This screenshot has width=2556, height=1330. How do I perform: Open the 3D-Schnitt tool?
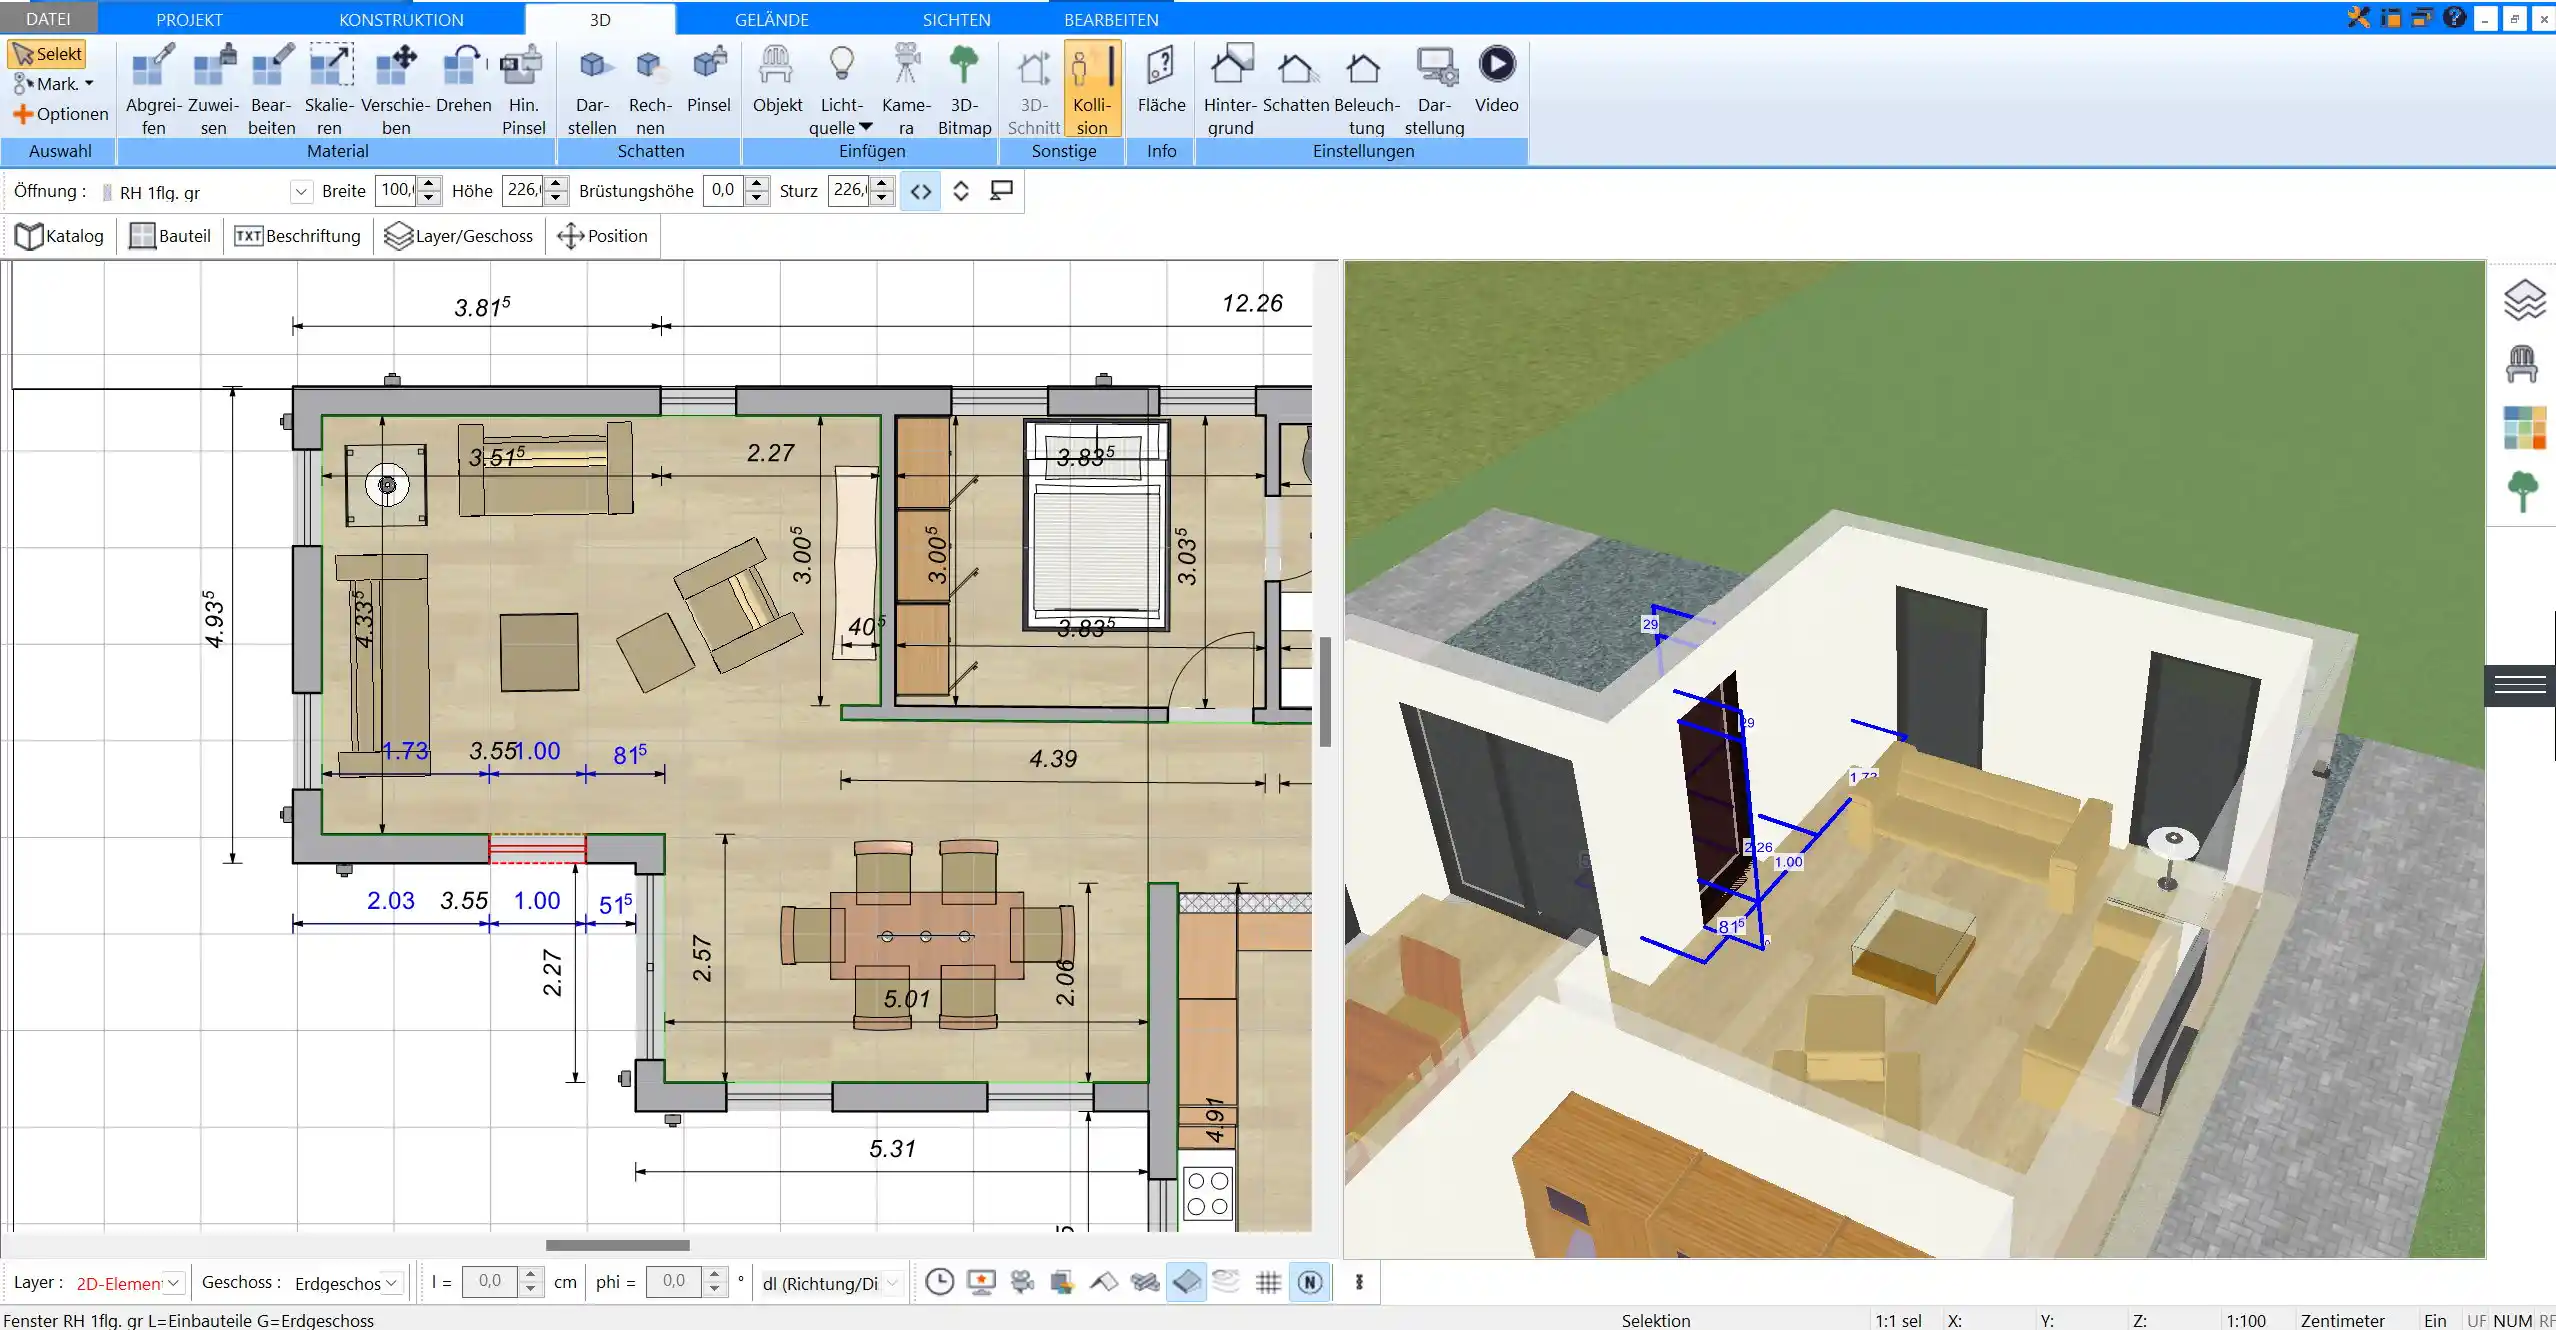tap(1033, 89)
